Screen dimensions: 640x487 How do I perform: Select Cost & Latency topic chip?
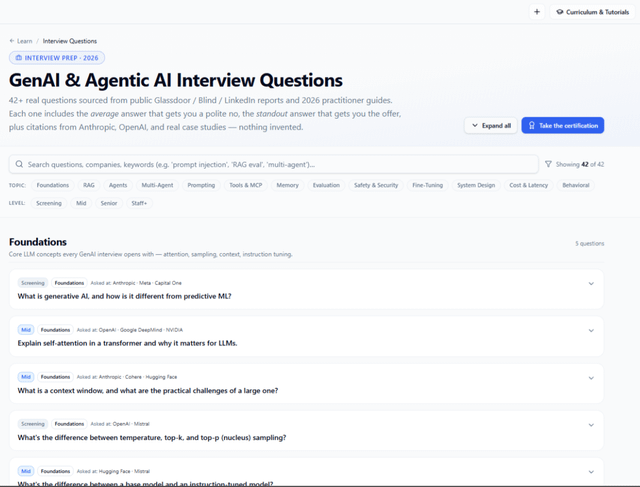[x=529, y=185]
